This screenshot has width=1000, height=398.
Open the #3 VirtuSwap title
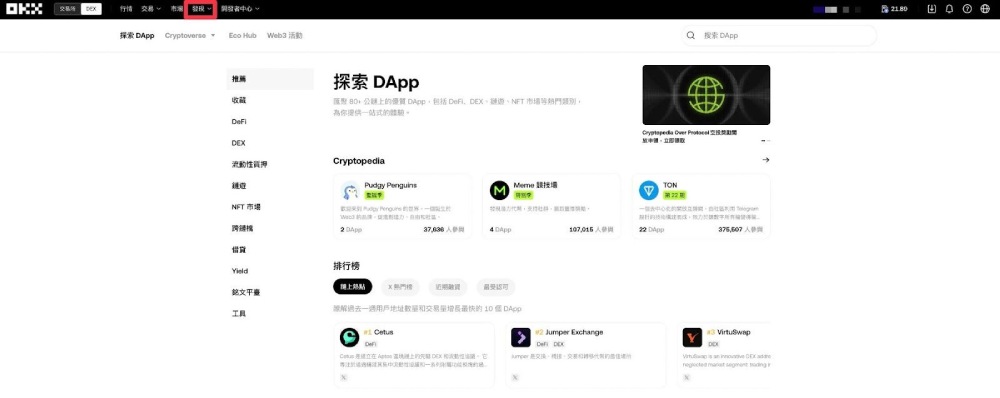[x=728, y=332]
